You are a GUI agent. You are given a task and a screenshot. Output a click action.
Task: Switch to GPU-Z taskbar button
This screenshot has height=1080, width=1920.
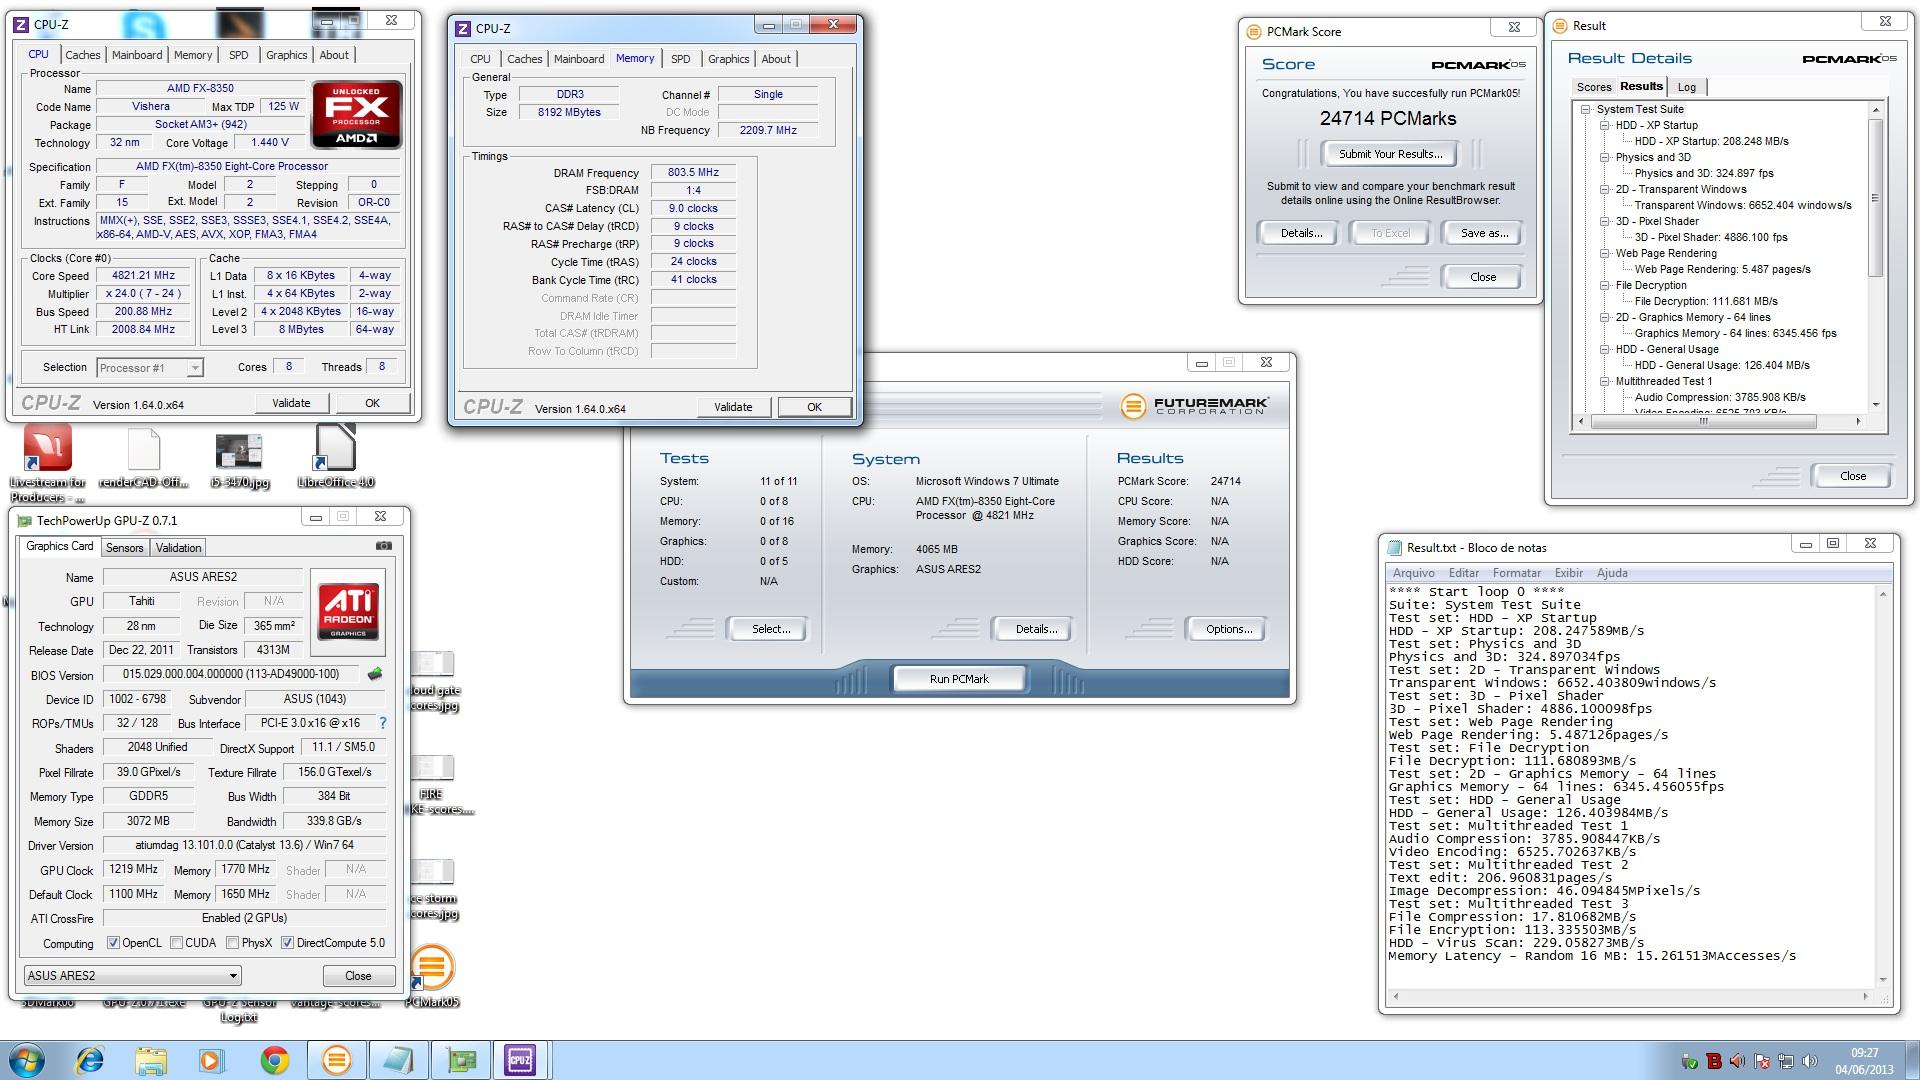pyautogui.click(x=460, y=1060)
